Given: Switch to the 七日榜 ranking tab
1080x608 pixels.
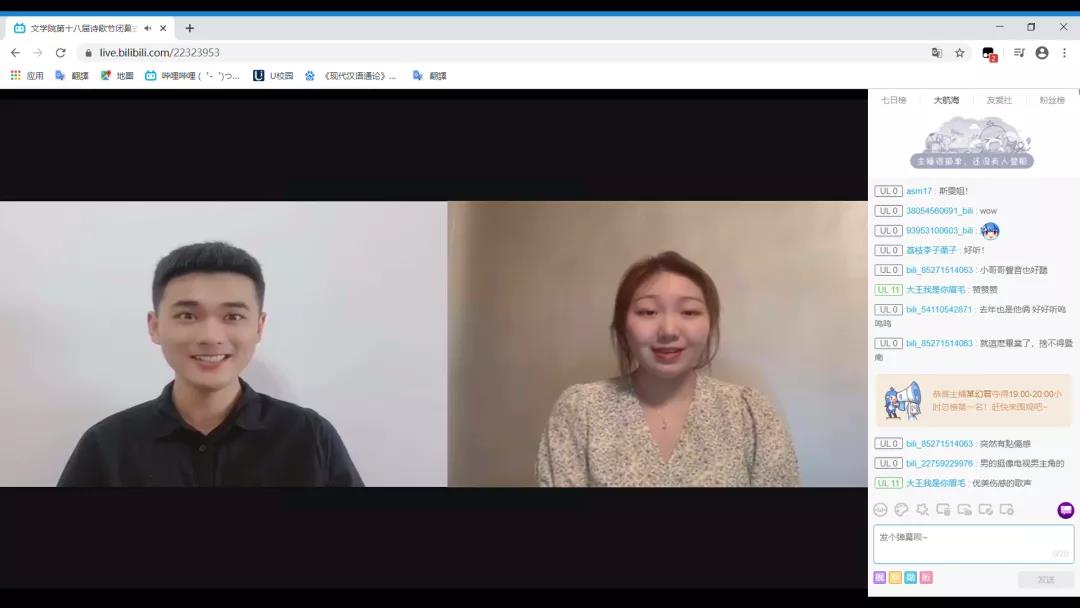Looking at the screenshot, I should 893,100.
